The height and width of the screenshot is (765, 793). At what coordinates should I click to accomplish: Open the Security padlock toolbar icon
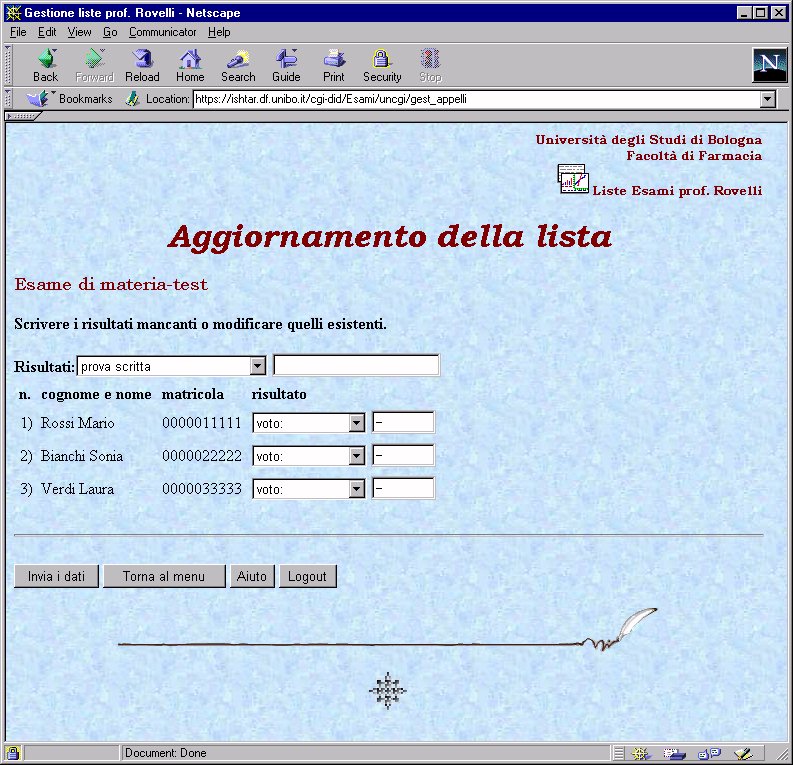coord(382,66)
